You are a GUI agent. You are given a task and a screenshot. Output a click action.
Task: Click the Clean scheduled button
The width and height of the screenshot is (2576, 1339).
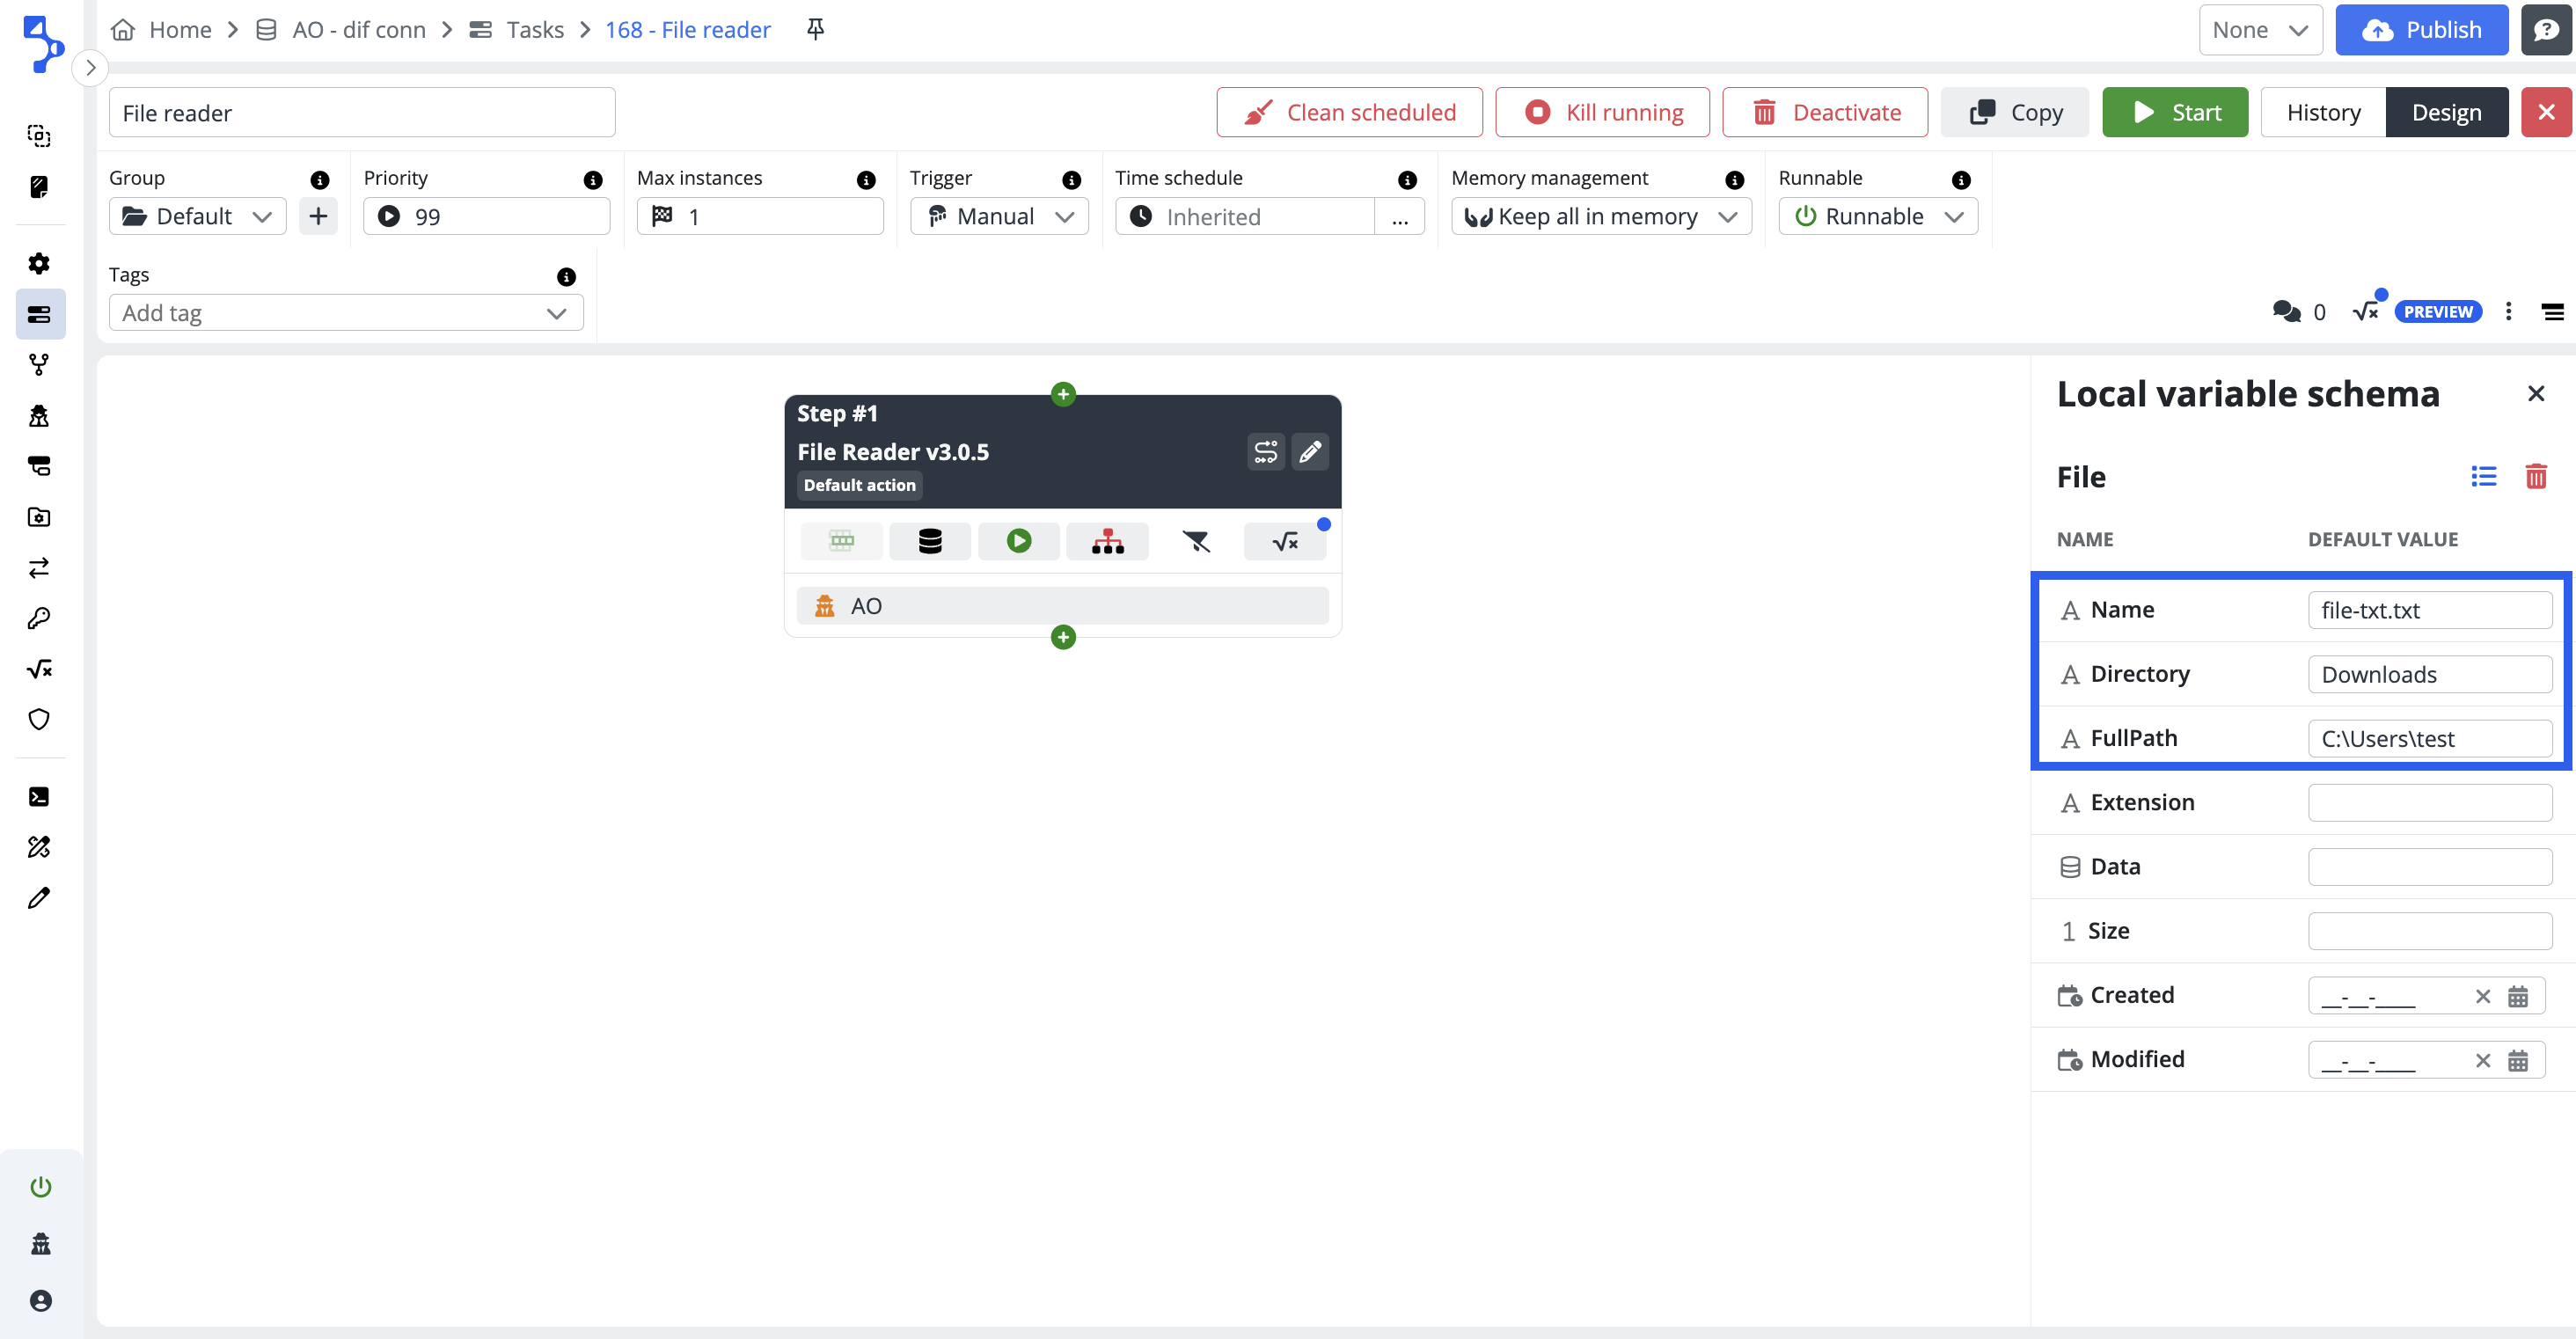(1348, 112)
